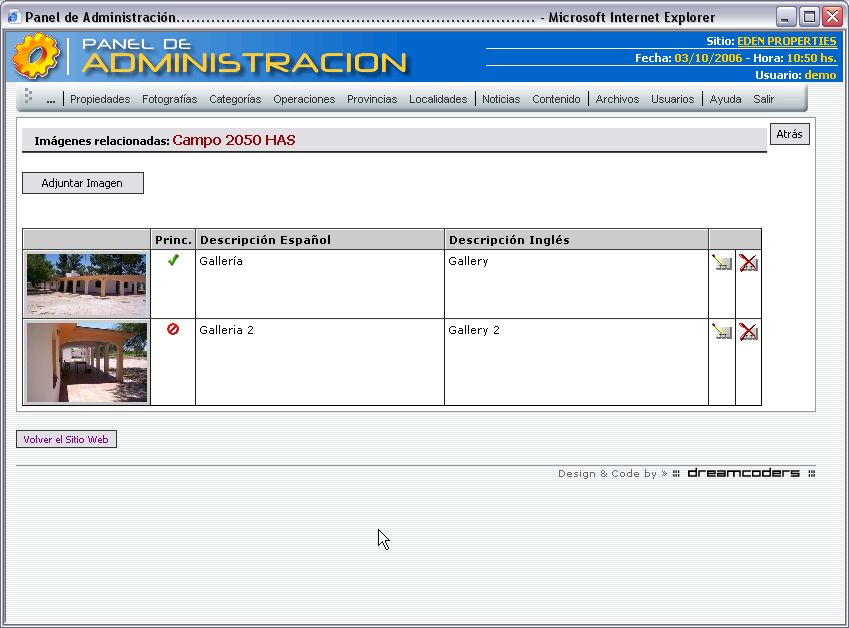Click the edit icon for Gallería row
The width and height of the screenshot is (849, 628).
(722, 263)
